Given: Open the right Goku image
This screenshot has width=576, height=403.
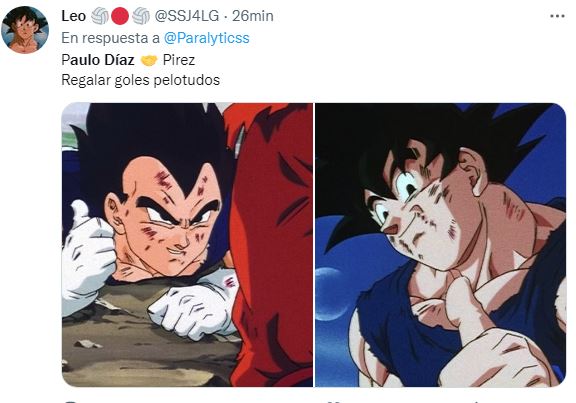Looking at the screenshot, I should point(440,245).
